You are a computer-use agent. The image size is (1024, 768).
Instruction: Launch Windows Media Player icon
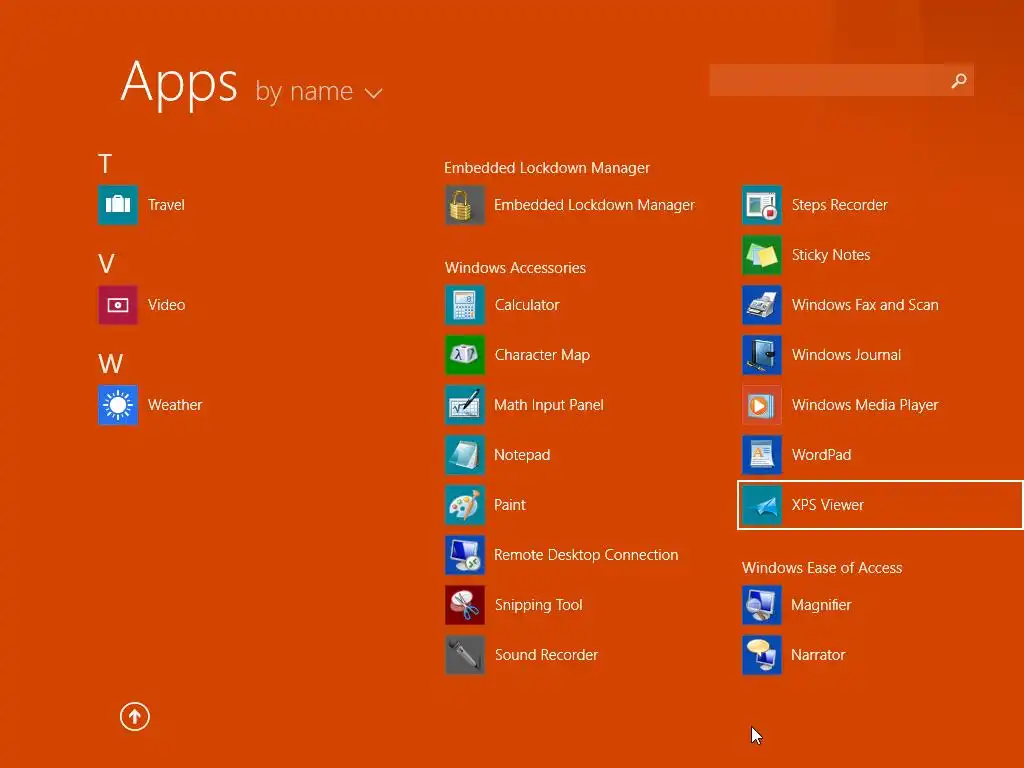[x=761, y=404]
